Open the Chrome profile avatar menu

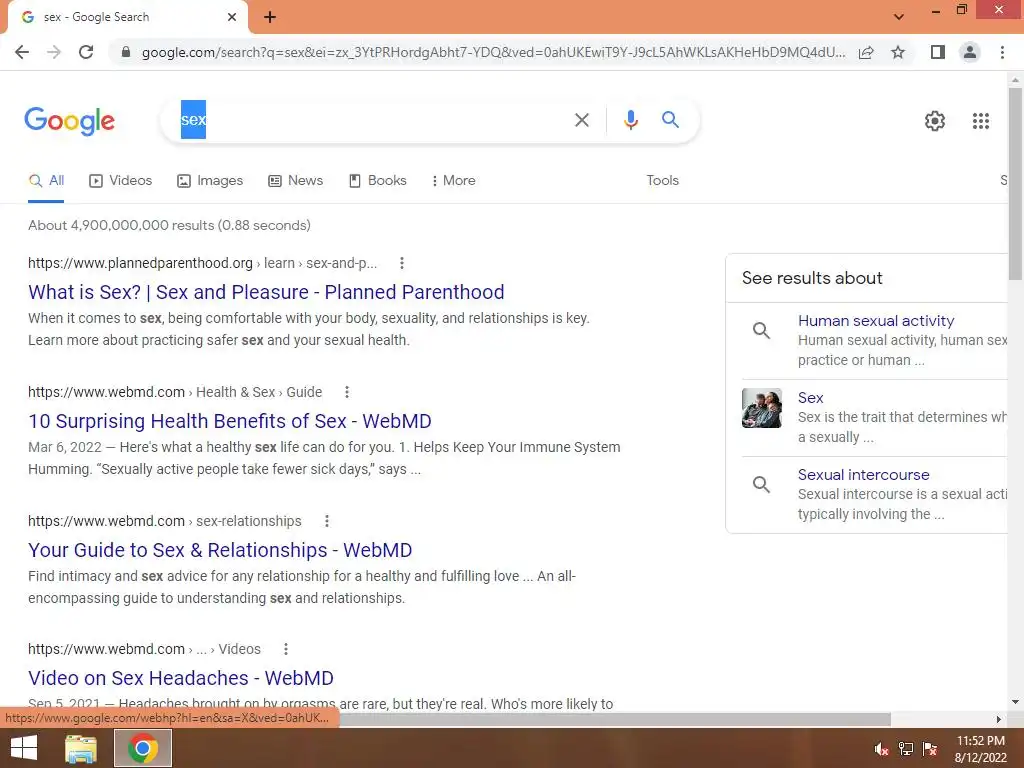(x=970, y=52)
